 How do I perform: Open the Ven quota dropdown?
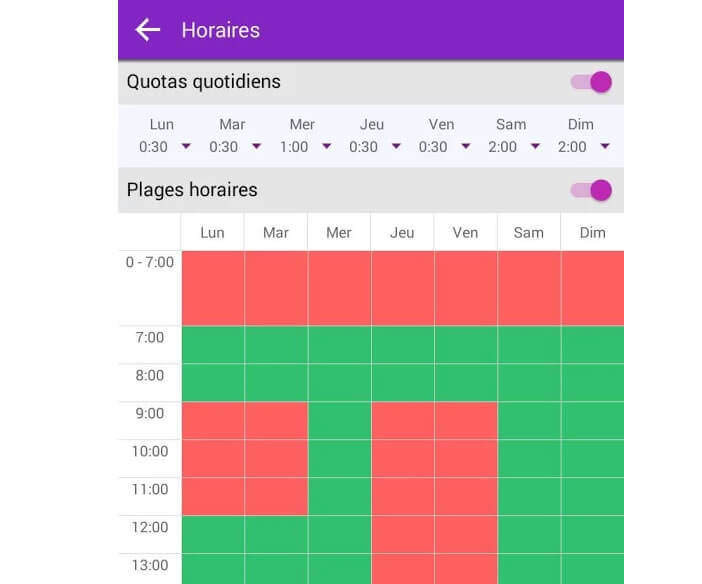[x=446, y=147]
